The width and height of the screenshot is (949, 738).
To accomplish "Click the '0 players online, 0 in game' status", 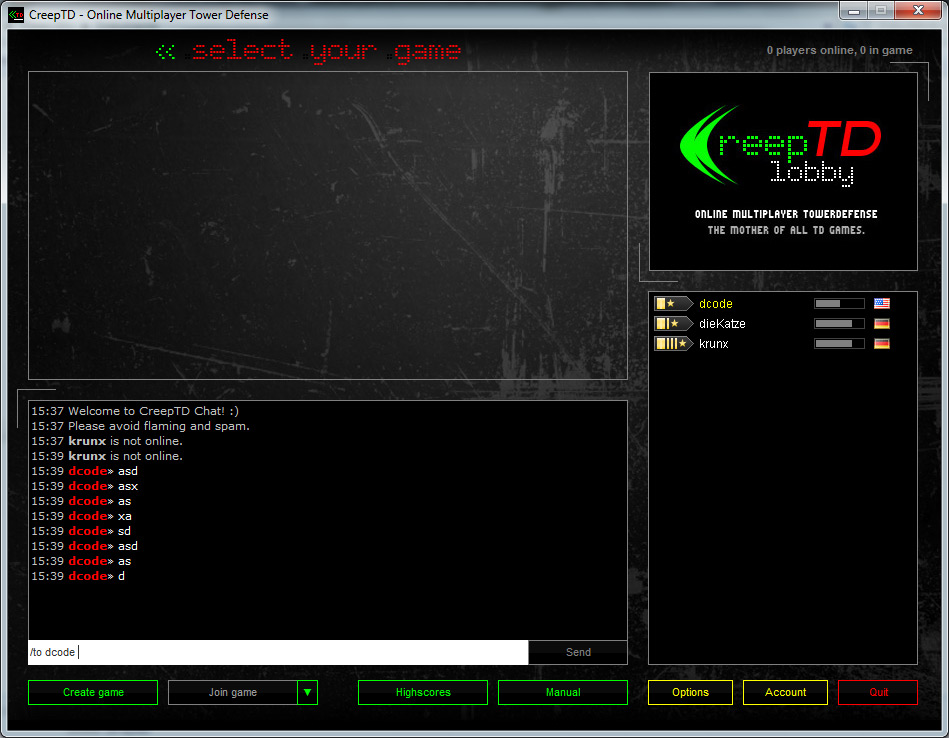I will coord(839,50).
